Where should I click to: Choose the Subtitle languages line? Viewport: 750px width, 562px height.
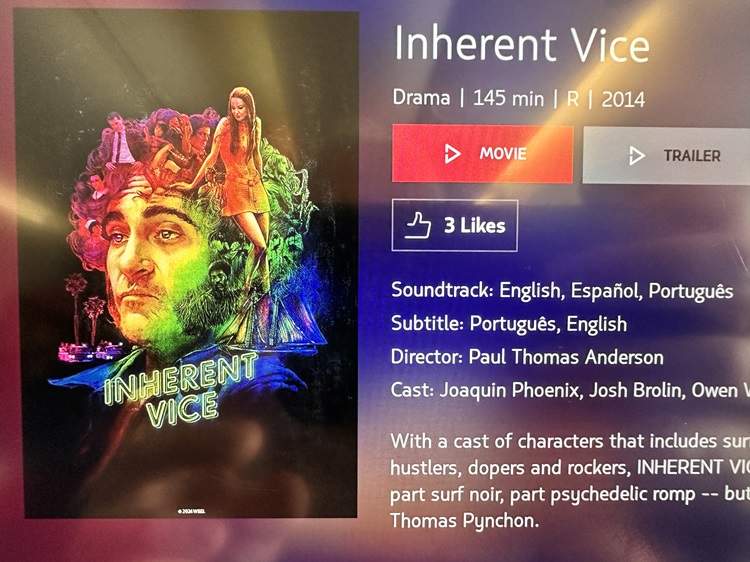click(x=509, y=324)
